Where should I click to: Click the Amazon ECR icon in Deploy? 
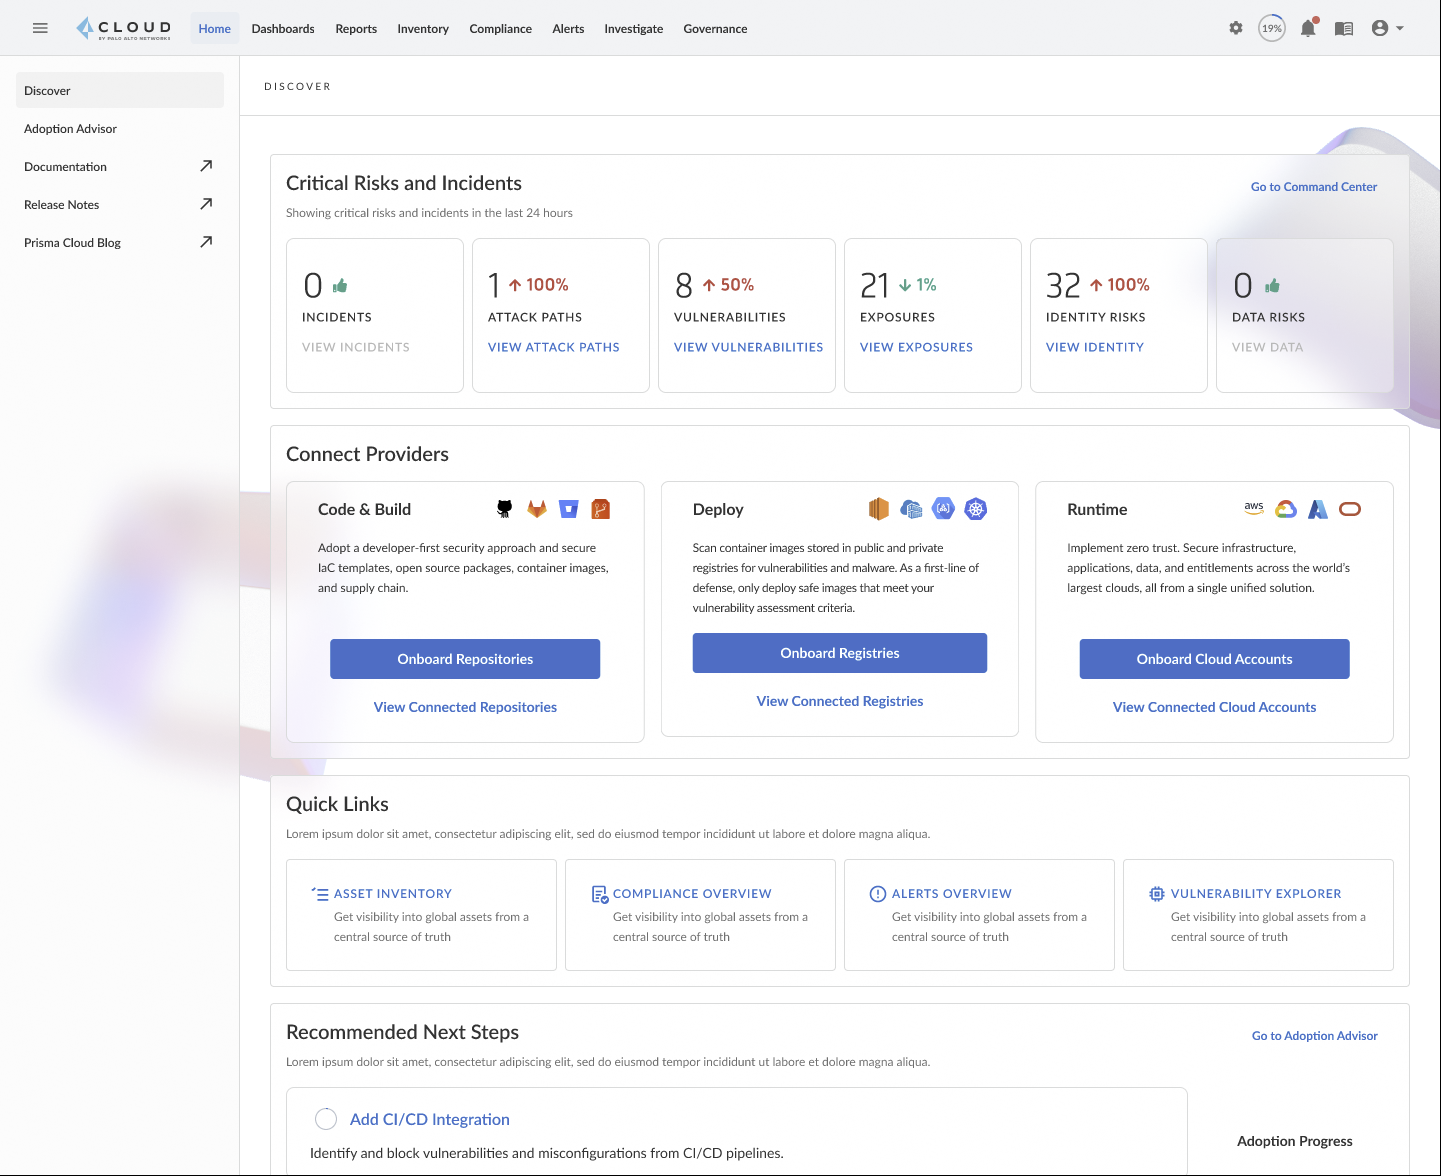[x=879, y=508]
